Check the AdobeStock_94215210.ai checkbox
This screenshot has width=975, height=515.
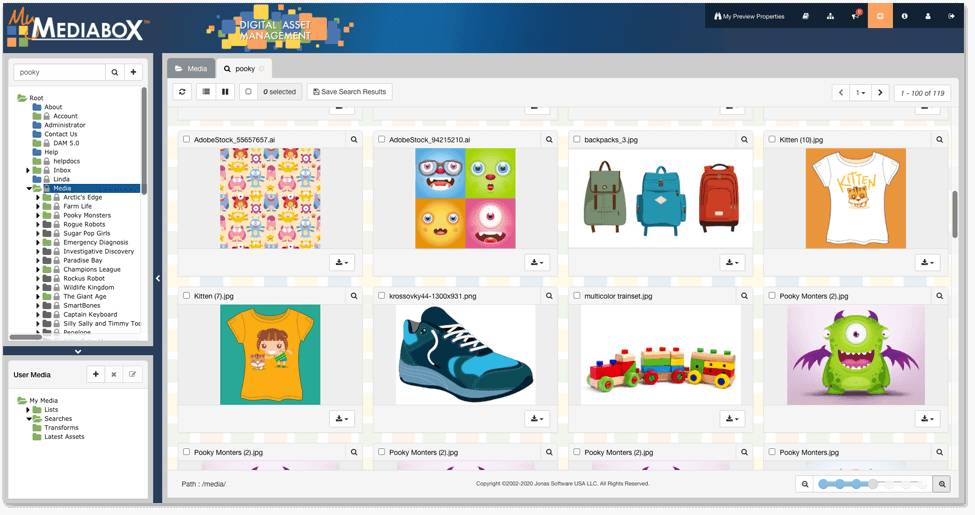[x=382, y=139]
